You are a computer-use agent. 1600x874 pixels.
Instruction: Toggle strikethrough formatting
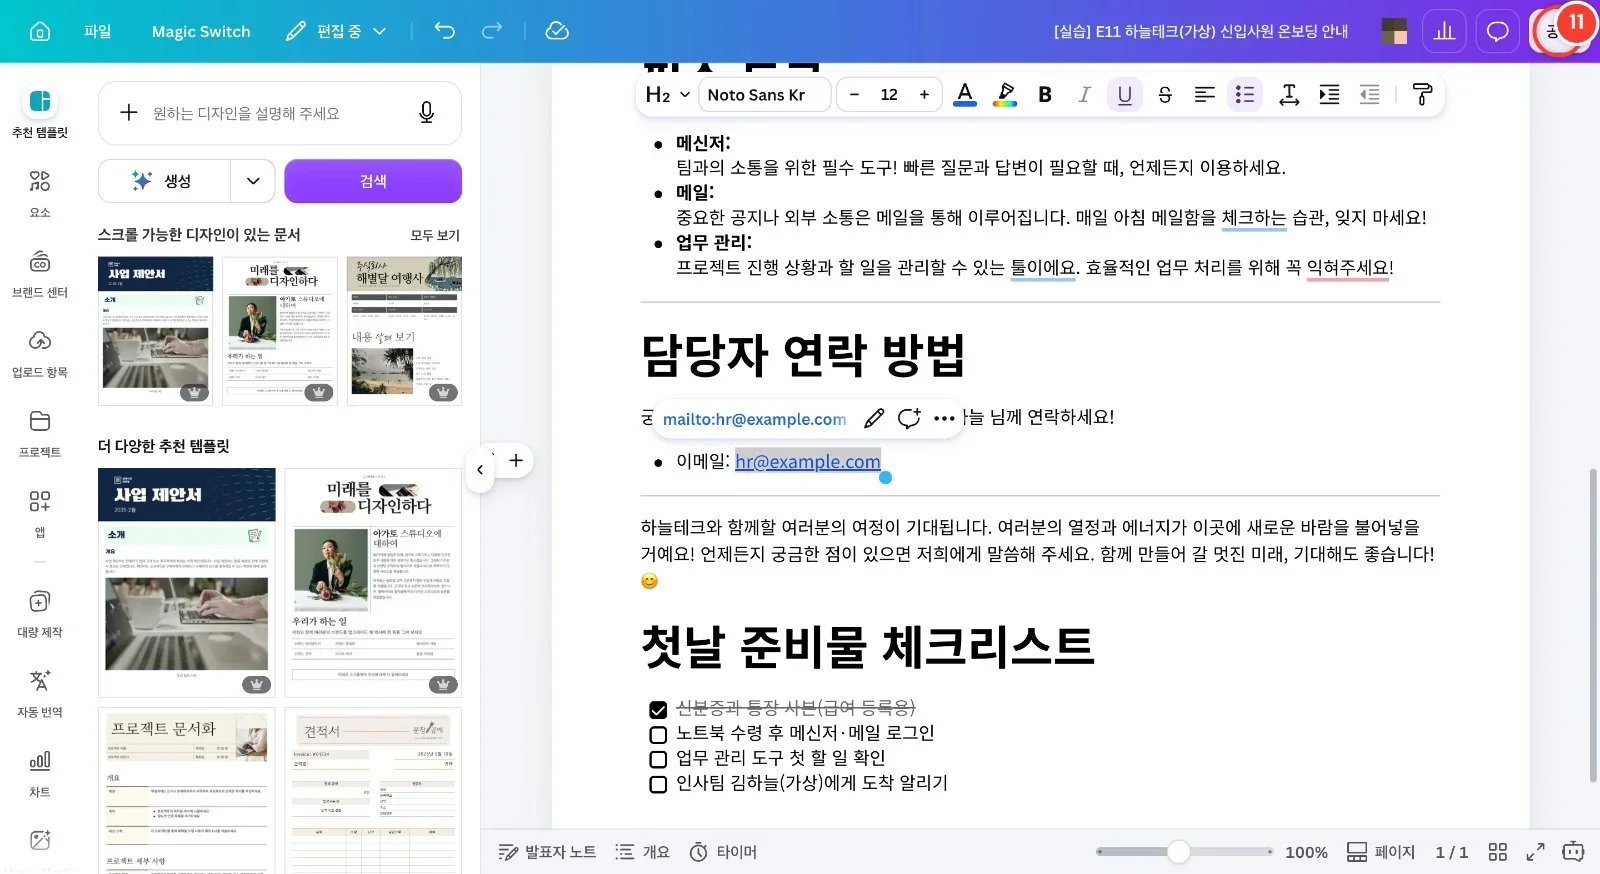pyautogui.click(x=1165, y=94)
